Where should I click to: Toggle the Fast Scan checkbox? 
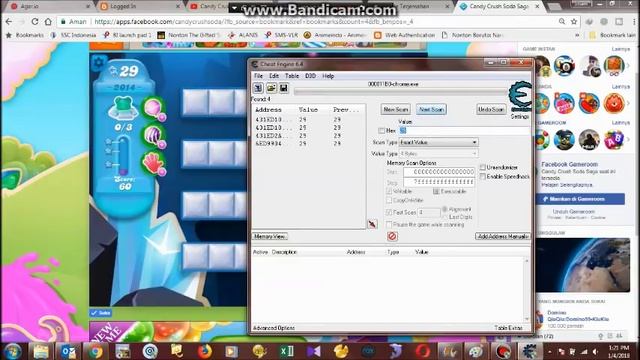(x=389, y=212)
